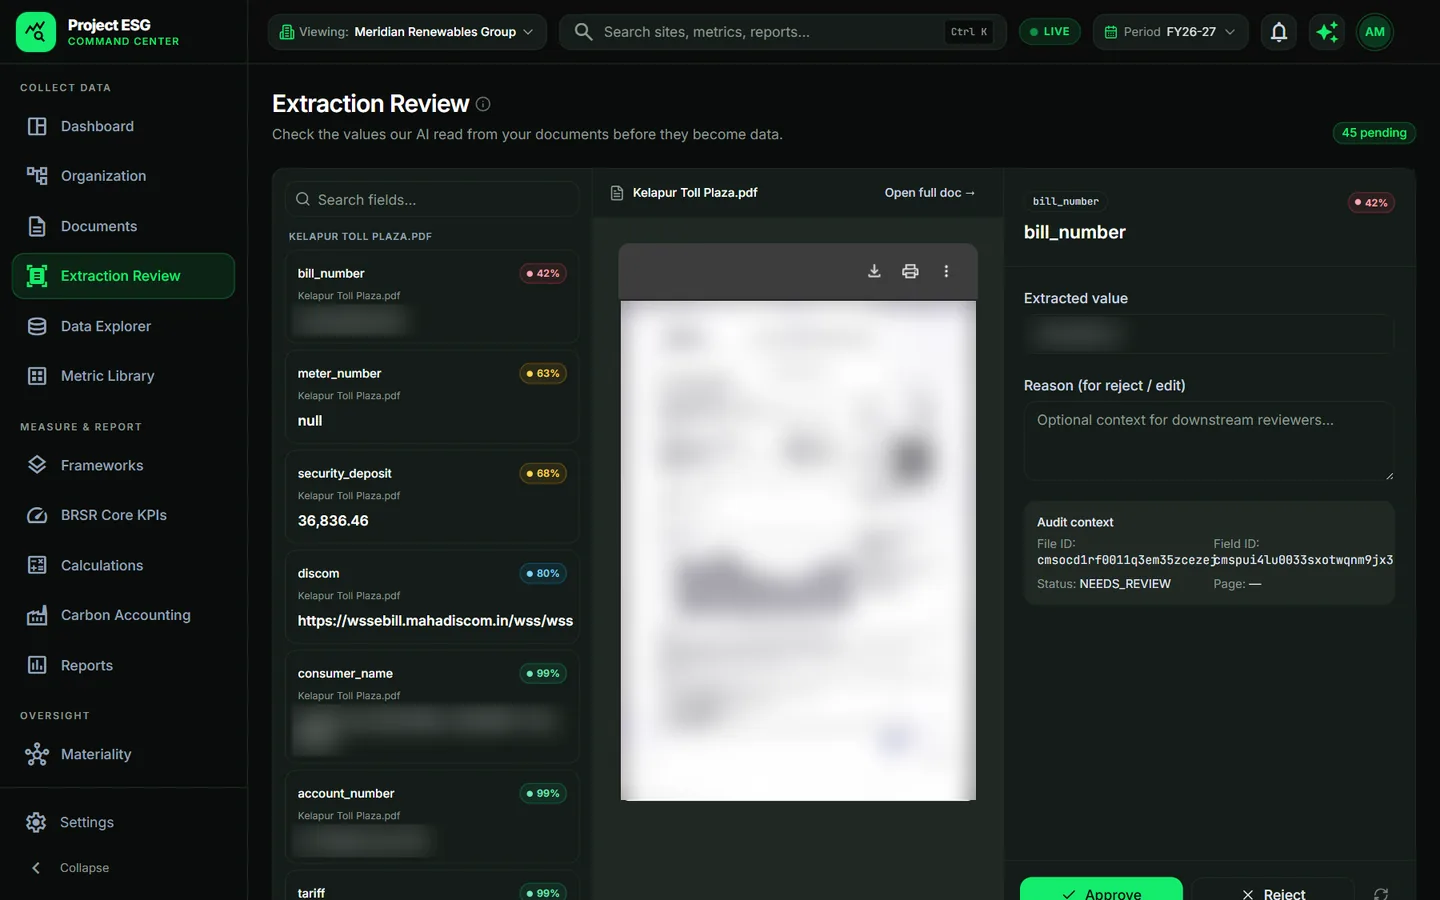1440x900 pixels.
Task: Click the LIVE status badge
Action: pos(1049,32)
